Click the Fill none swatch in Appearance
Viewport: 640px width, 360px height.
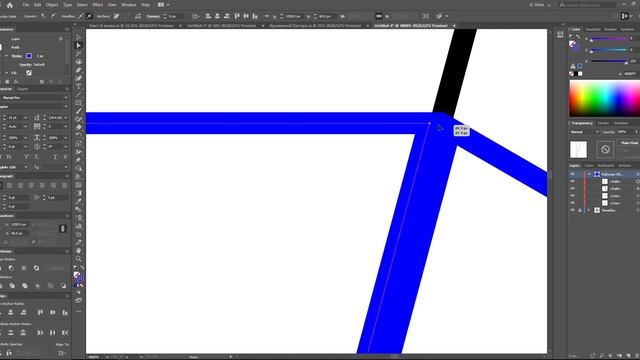29,73
